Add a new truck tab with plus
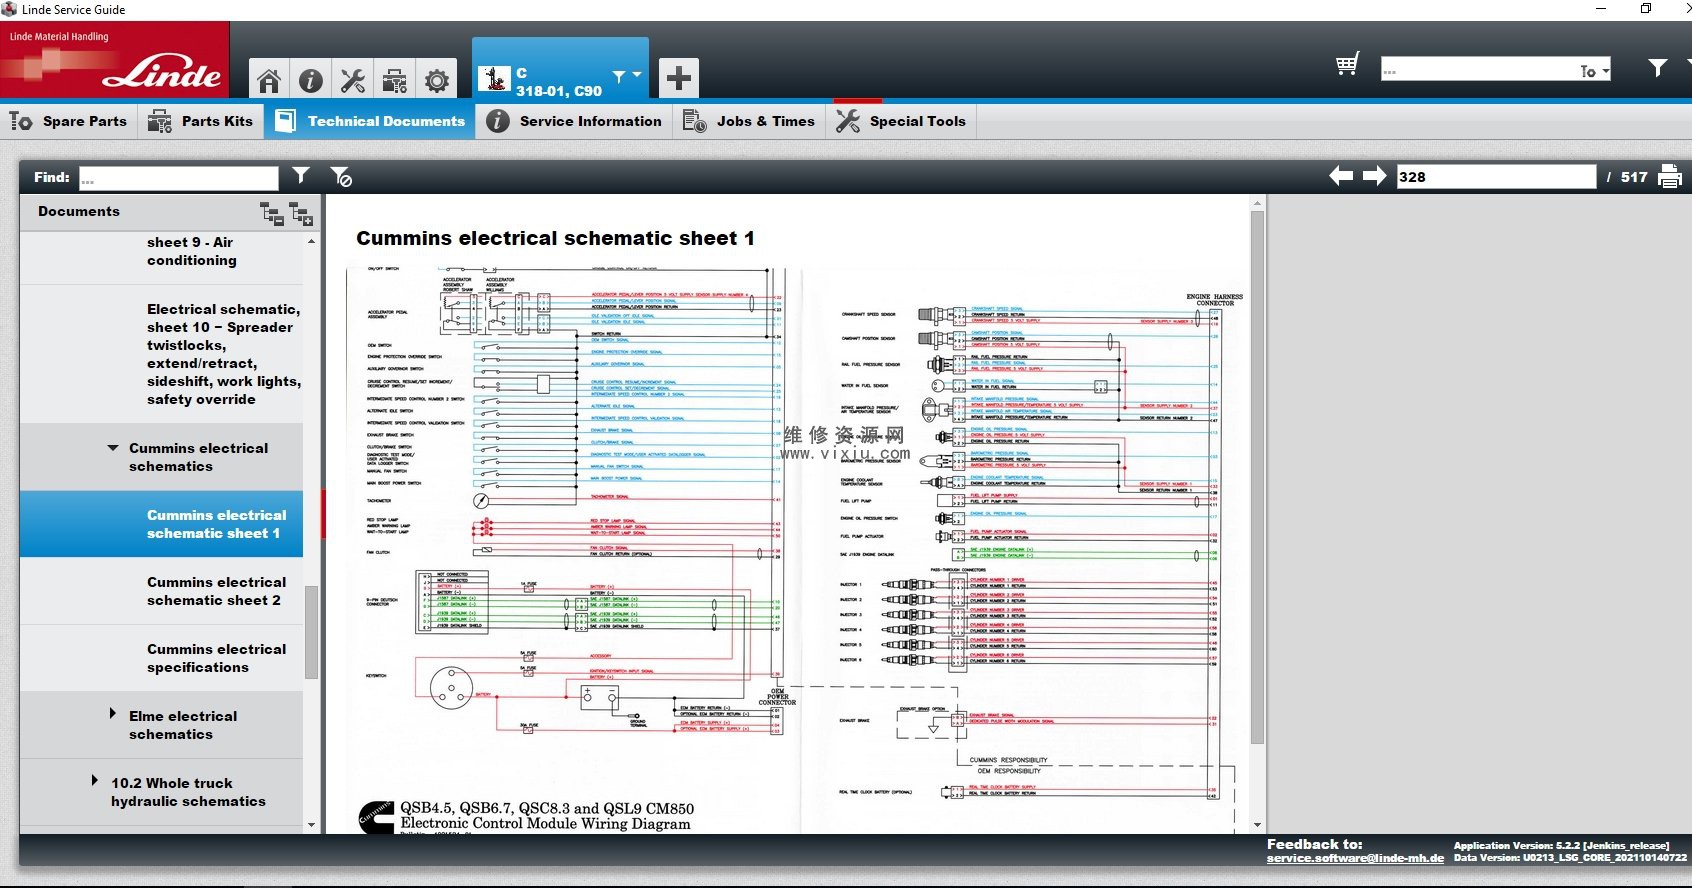The image size is (1692, 888). 678,78
